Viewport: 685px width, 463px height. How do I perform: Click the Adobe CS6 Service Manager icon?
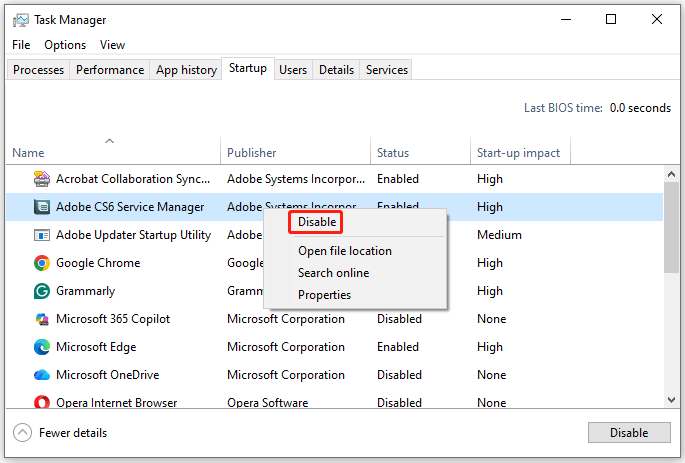pos(42,207)
